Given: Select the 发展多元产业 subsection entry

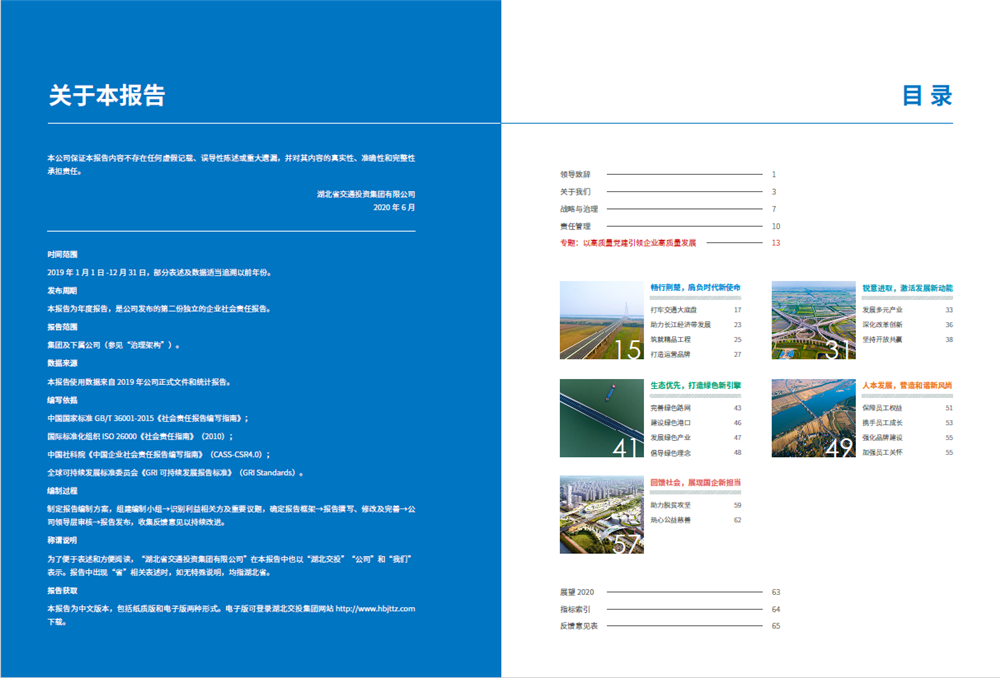Looking at the screenshot, I should 881,310.
